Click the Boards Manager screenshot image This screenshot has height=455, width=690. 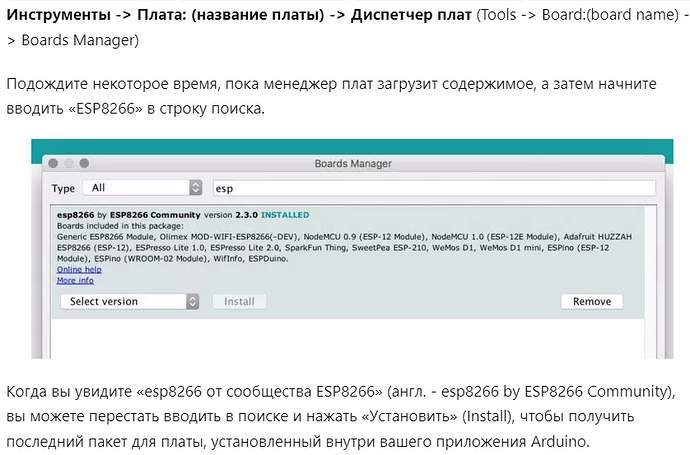352,249
